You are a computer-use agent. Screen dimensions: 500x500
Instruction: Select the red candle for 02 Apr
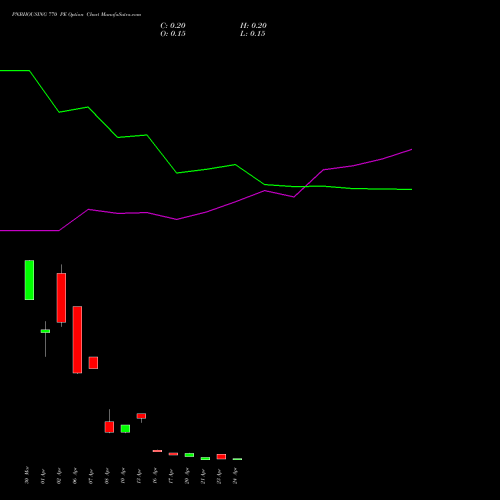click(61, 298)
